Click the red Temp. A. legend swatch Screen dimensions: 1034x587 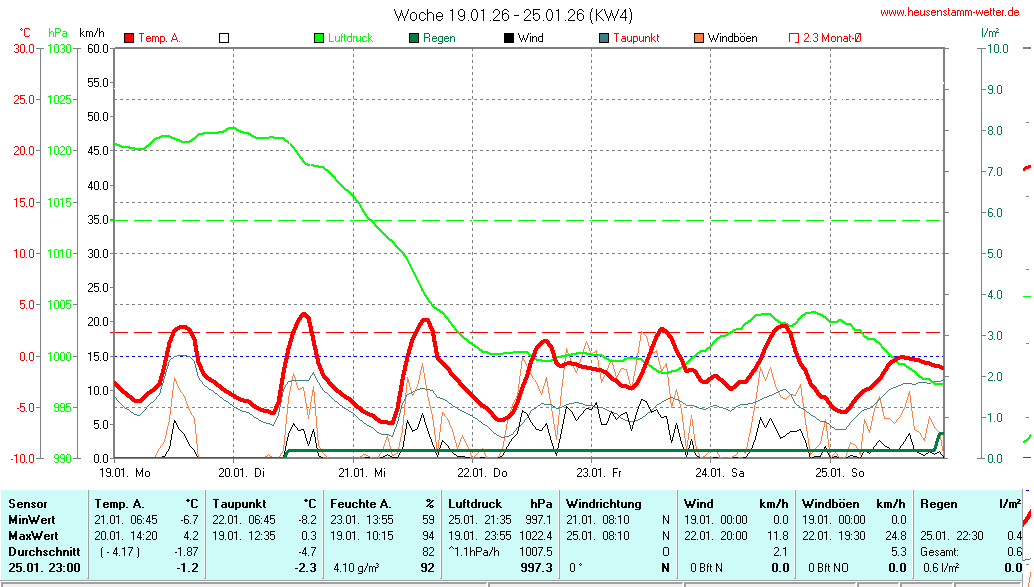129,38
